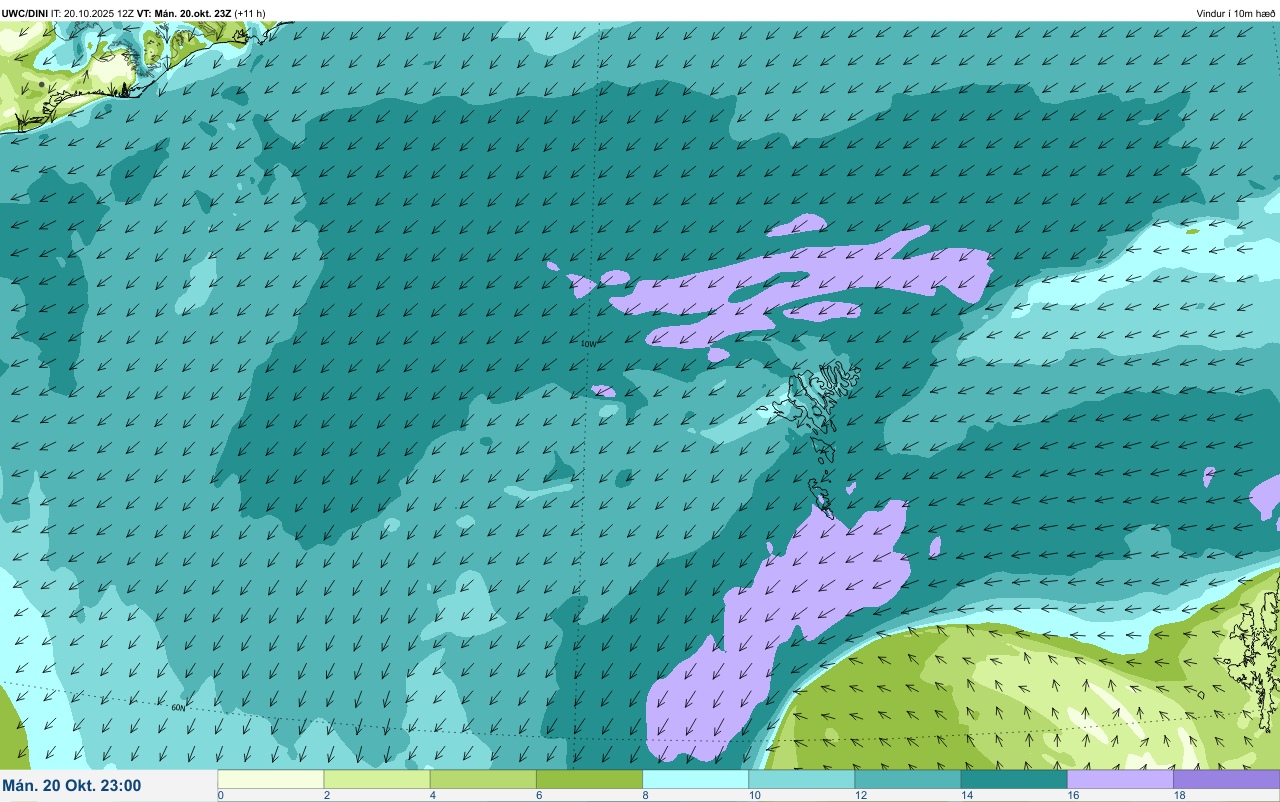Click the legend value "16"

[1071, 796]
